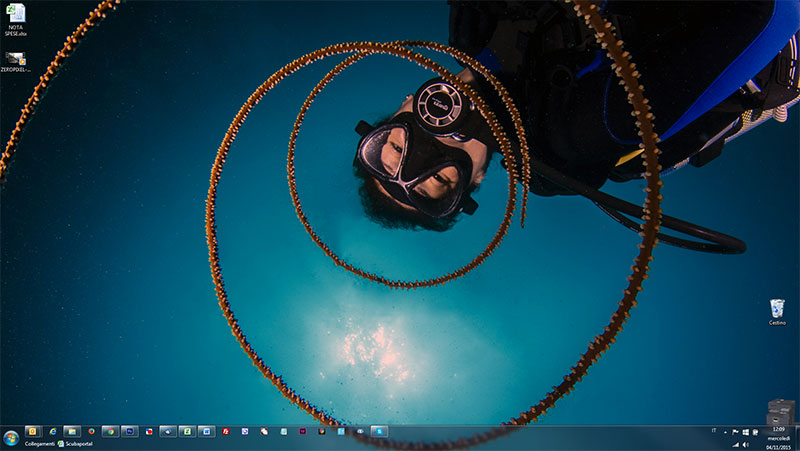This screenshot has width=800, height=451.
Task: Launch Firefox from the taskbar
Action: click(90, 431)
